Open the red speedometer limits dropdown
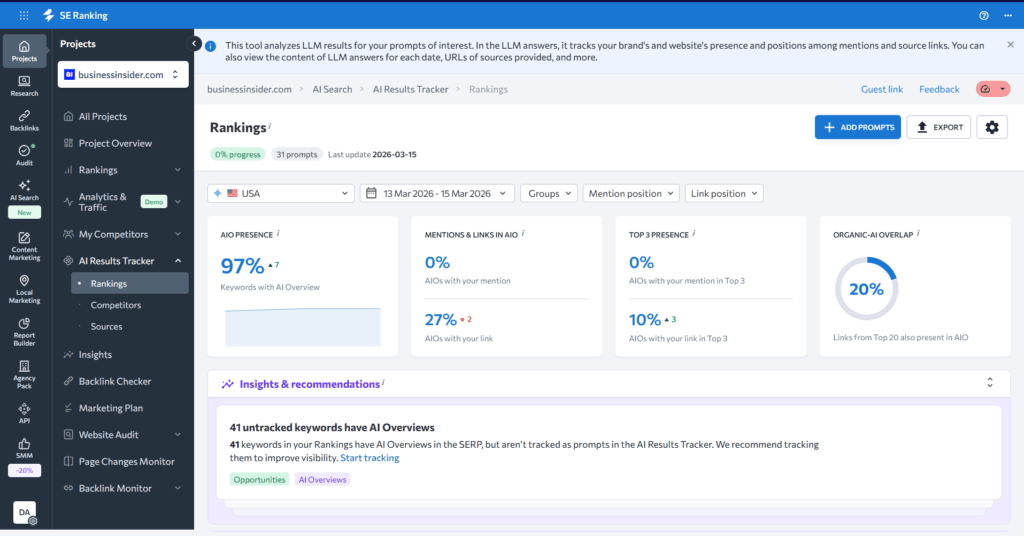The height and width of the screenshot is (536, 1024). pos(993,89)
